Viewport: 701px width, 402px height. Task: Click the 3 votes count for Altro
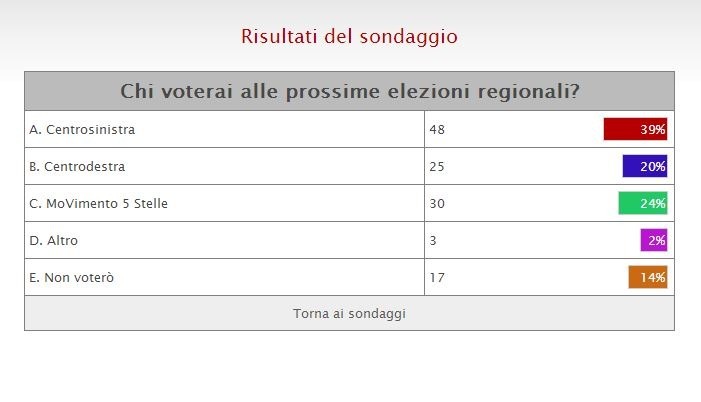tap(432, 240)
